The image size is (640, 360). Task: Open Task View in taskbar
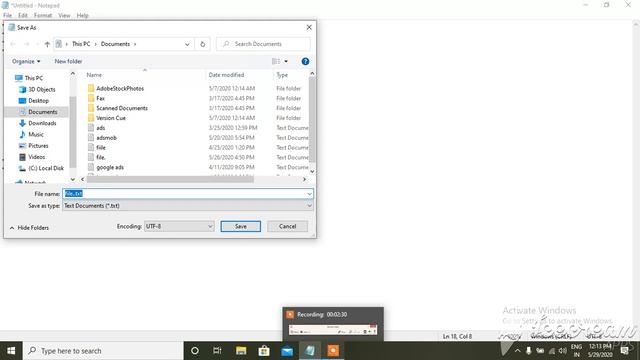coord(217,351)
